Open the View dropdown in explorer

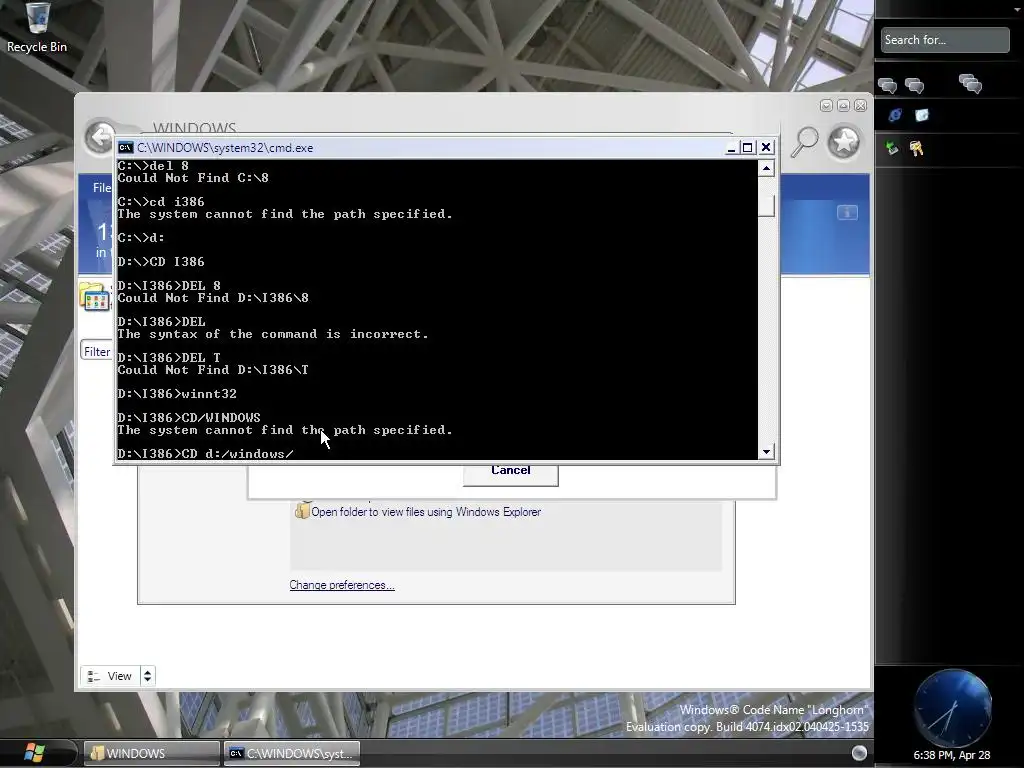coord(110,676)
